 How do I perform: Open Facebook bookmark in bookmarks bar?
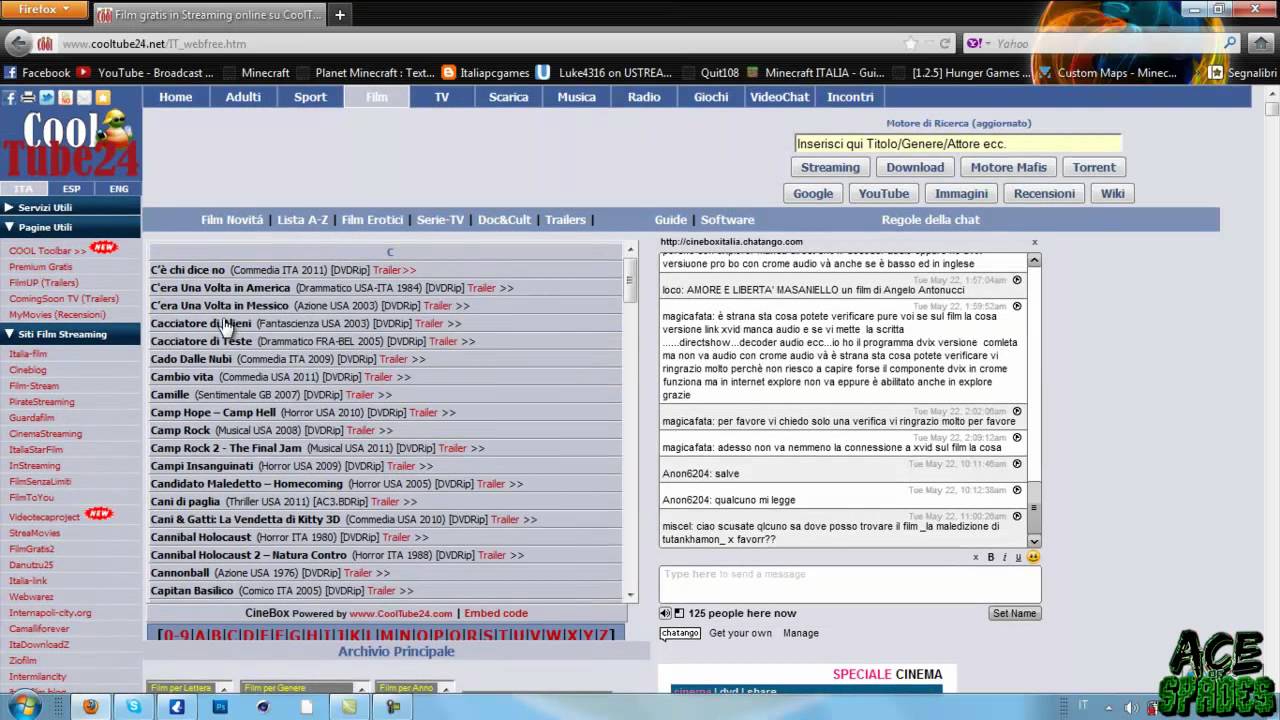click(x=37, y=73)
